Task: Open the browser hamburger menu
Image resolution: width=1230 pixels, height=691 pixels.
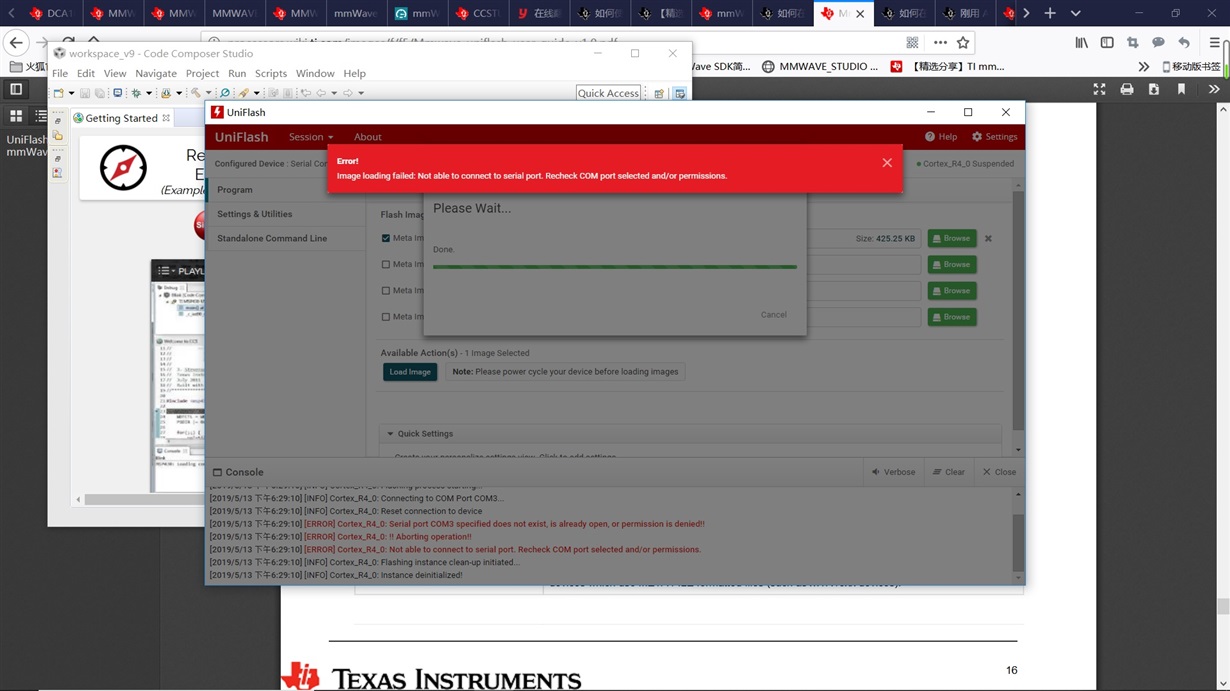Action: click(1214, 43)
